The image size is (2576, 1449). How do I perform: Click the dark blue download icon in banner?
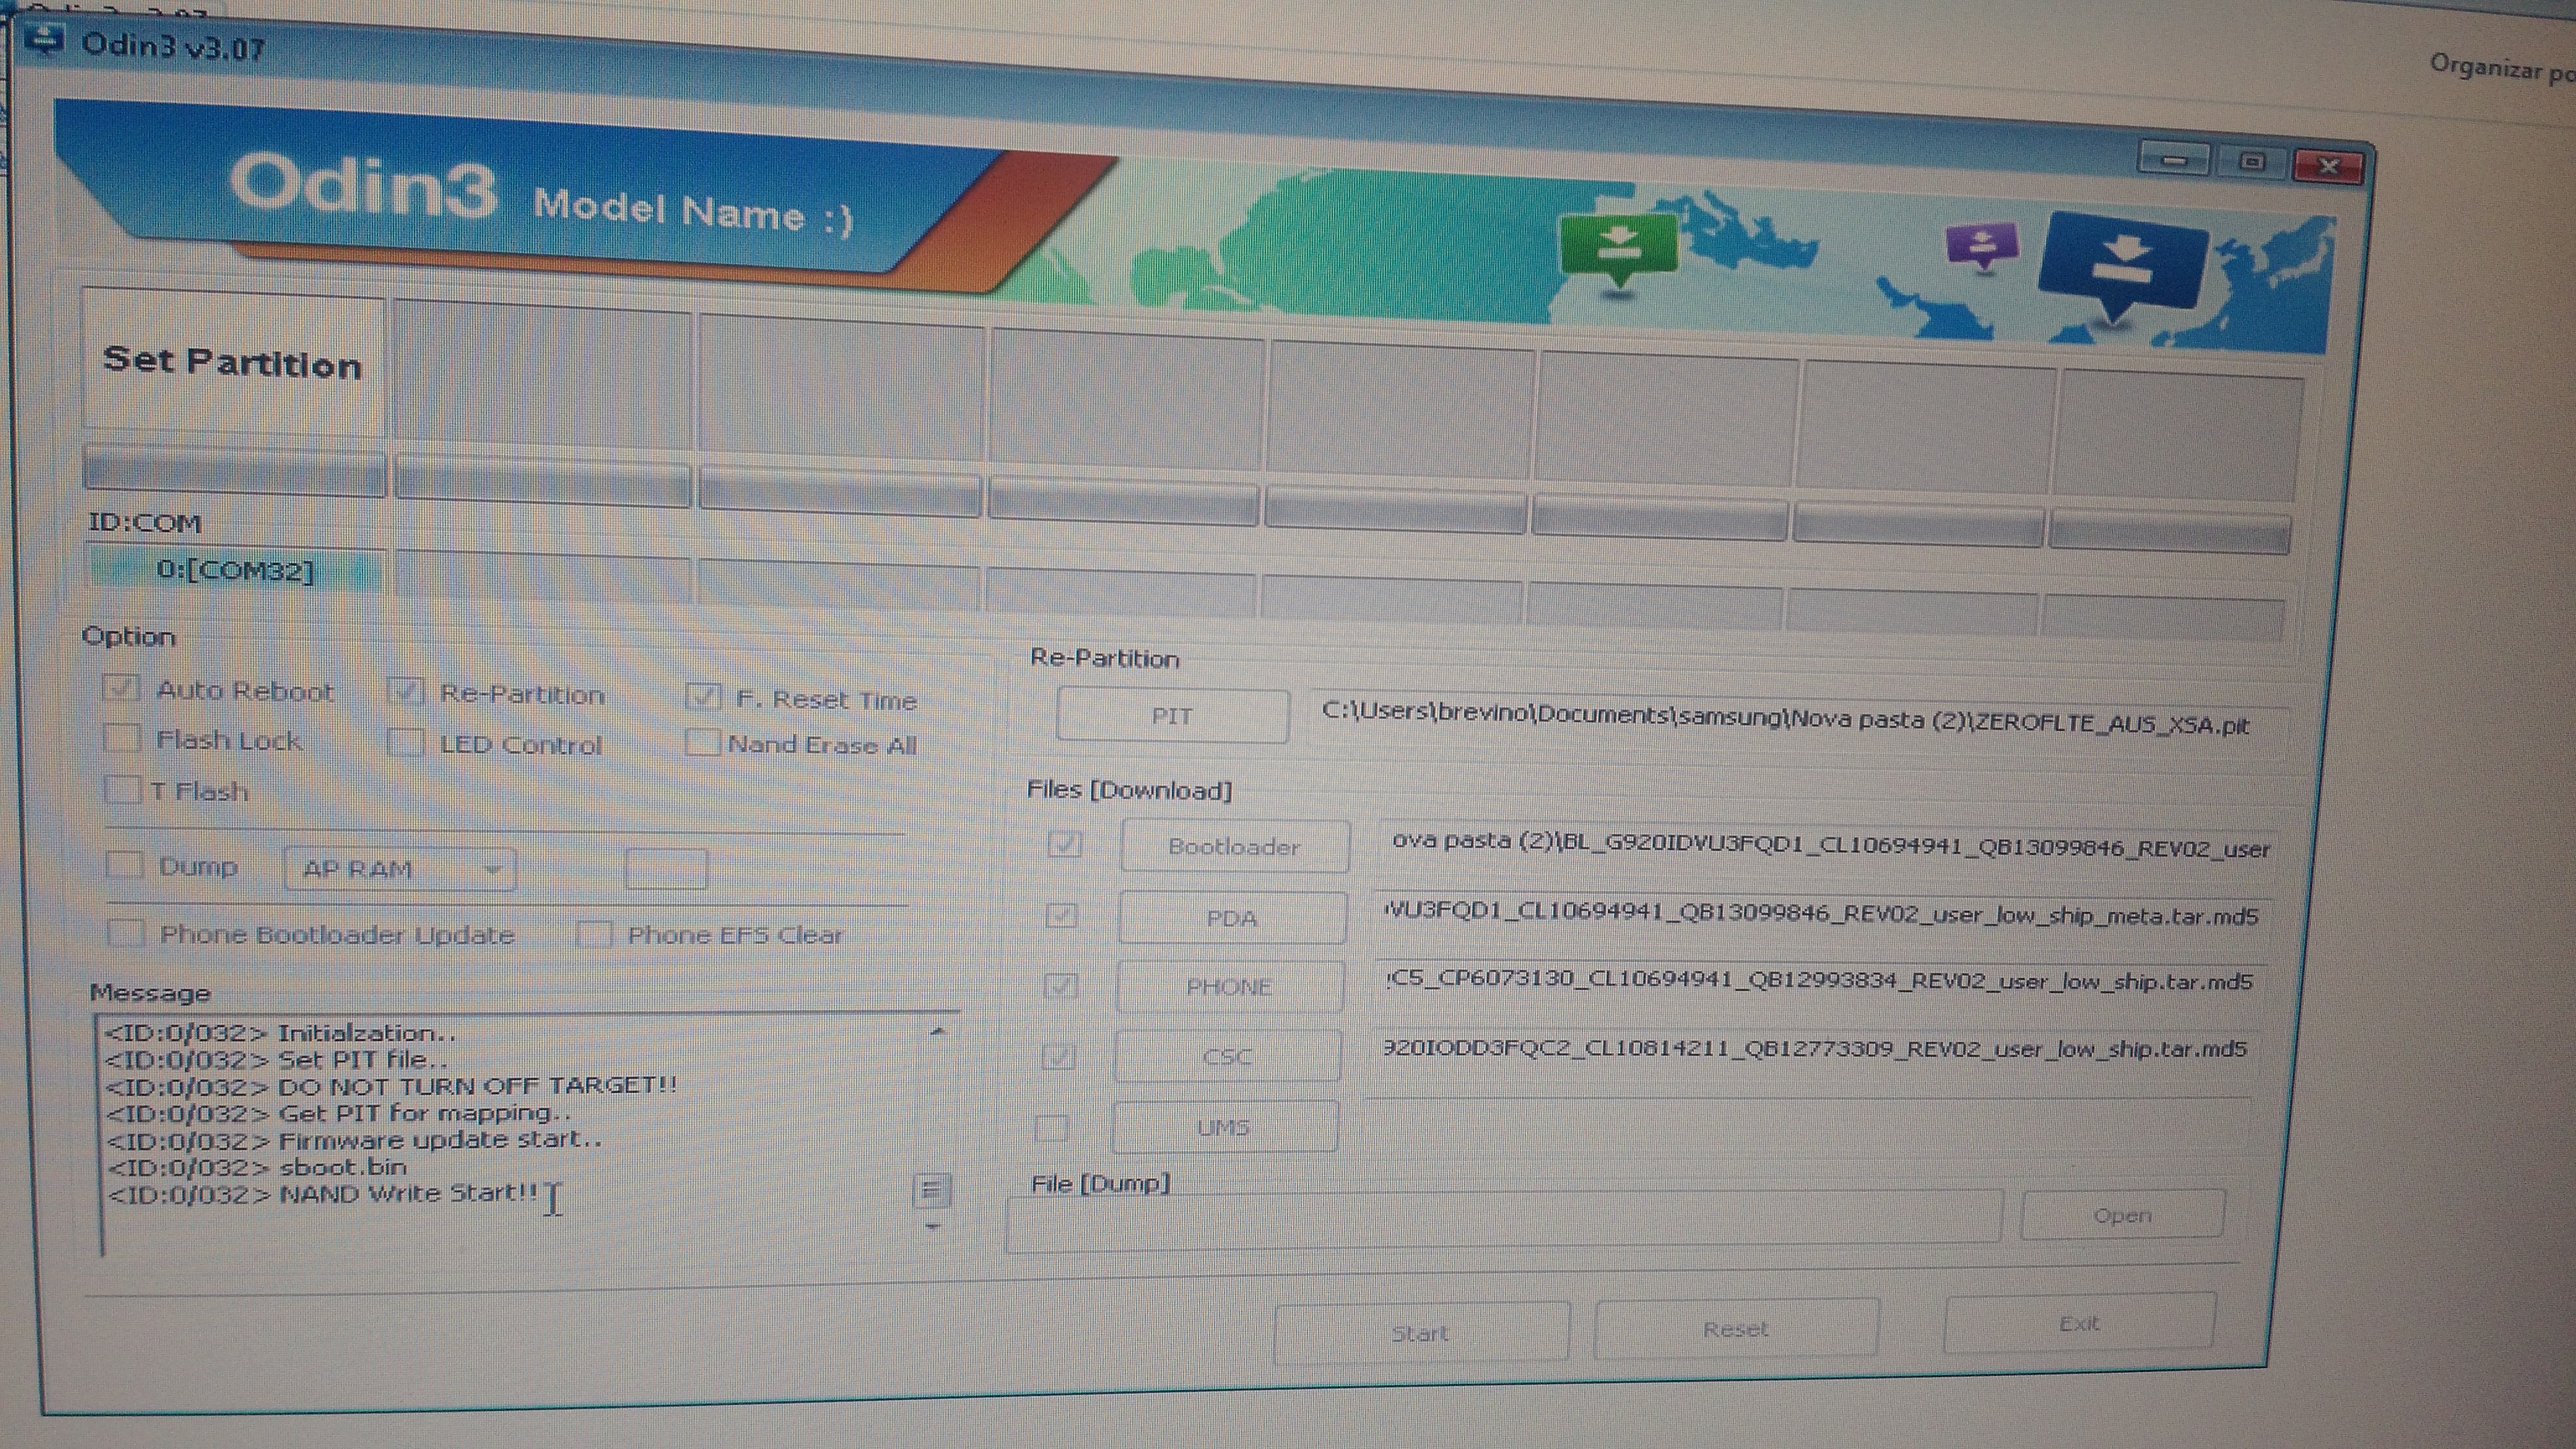2122,267
